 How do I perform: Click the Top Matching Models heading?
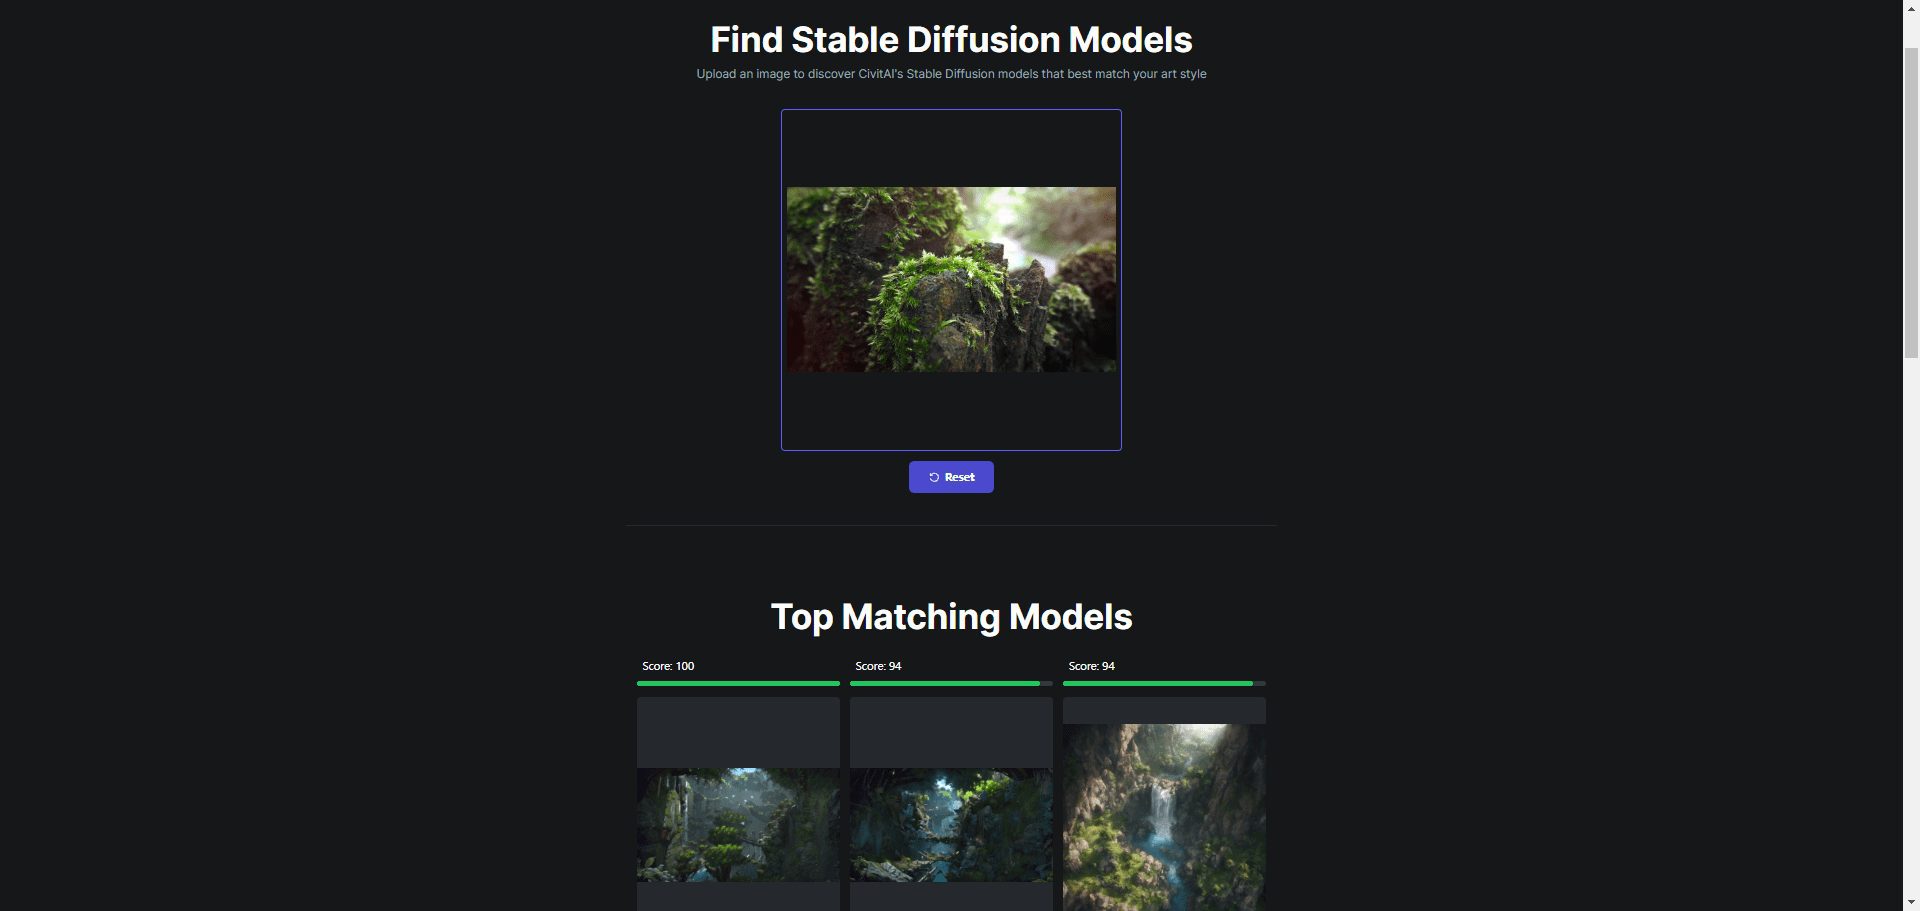pyautogui.click(x=951, y=617)
